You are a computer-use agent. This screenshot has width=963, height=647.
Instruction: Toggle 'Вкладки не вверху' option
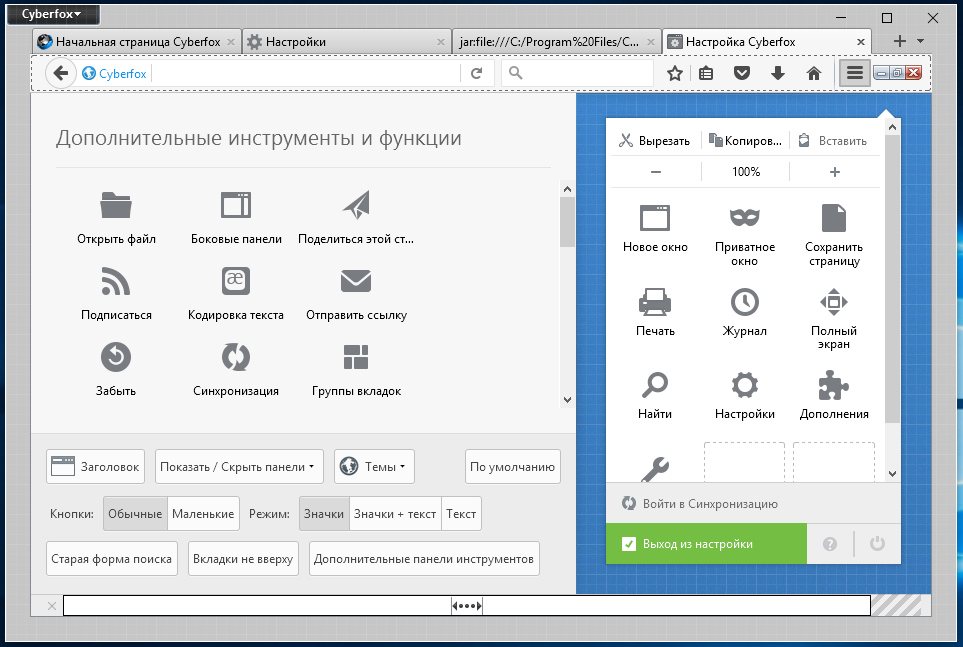[x=243, y=559]
